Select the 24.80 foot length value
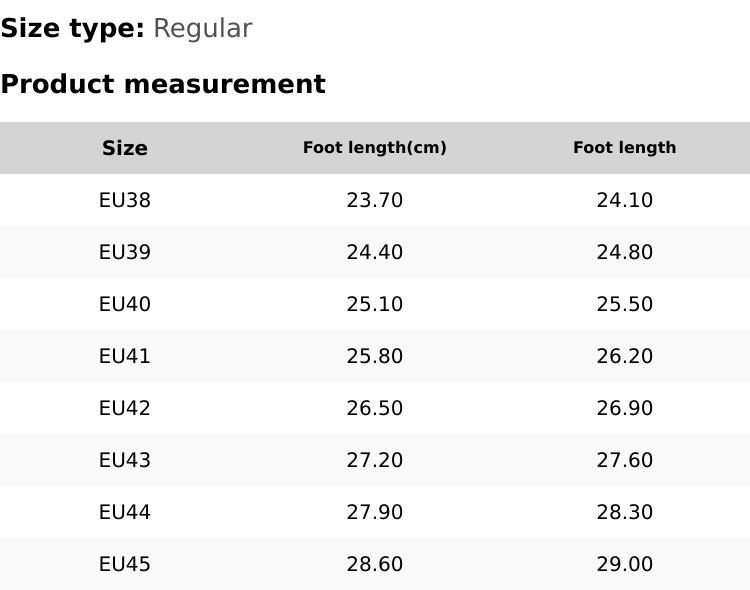The height and width of the screenshot is (590, 750). click(x=625, y=252)
